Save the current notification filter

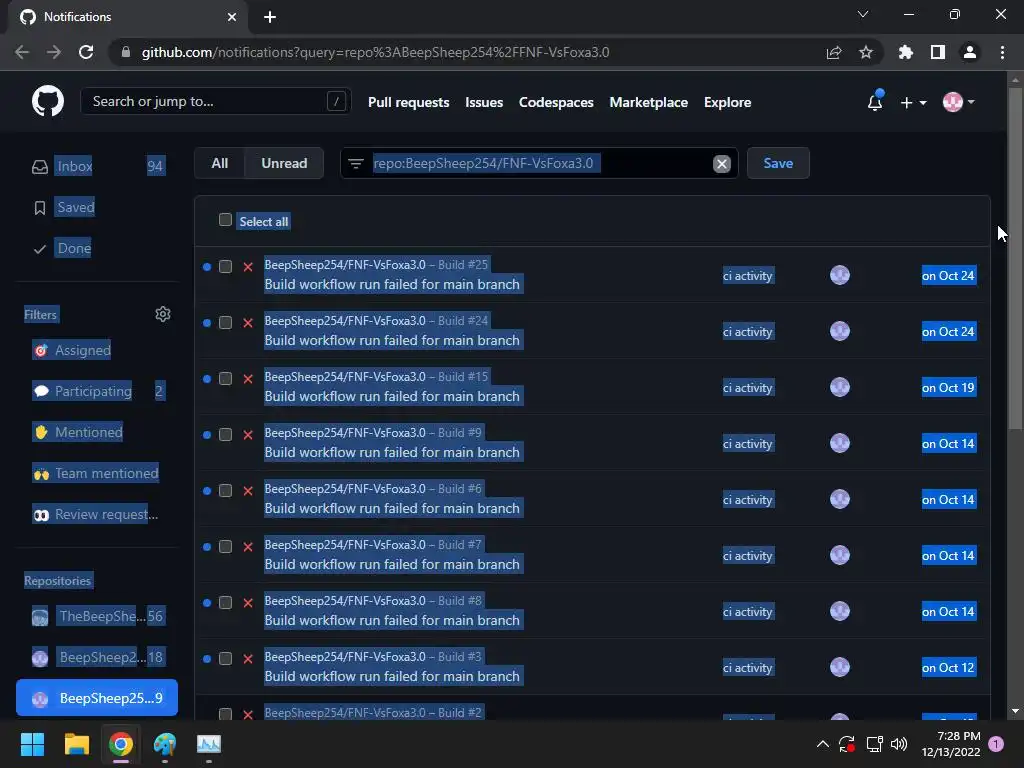pyautogui.click(x=778, y=163)
